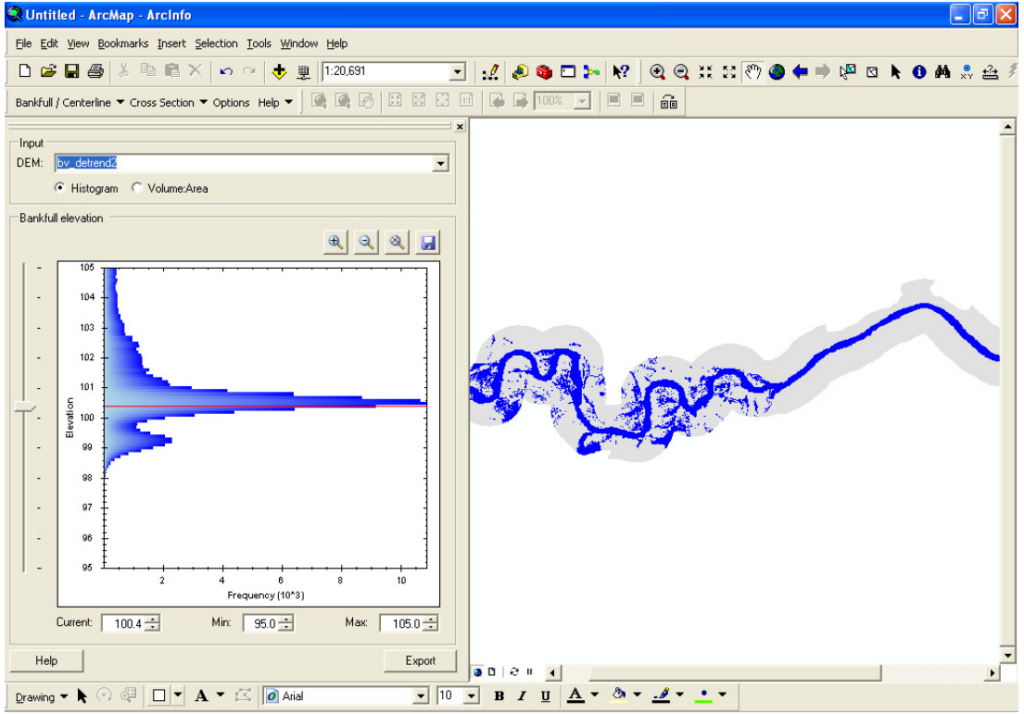The height and width of the screenshot is (714, 1024).
Task: Click the bankfull elevation slider handle
Action: [24, 406]
